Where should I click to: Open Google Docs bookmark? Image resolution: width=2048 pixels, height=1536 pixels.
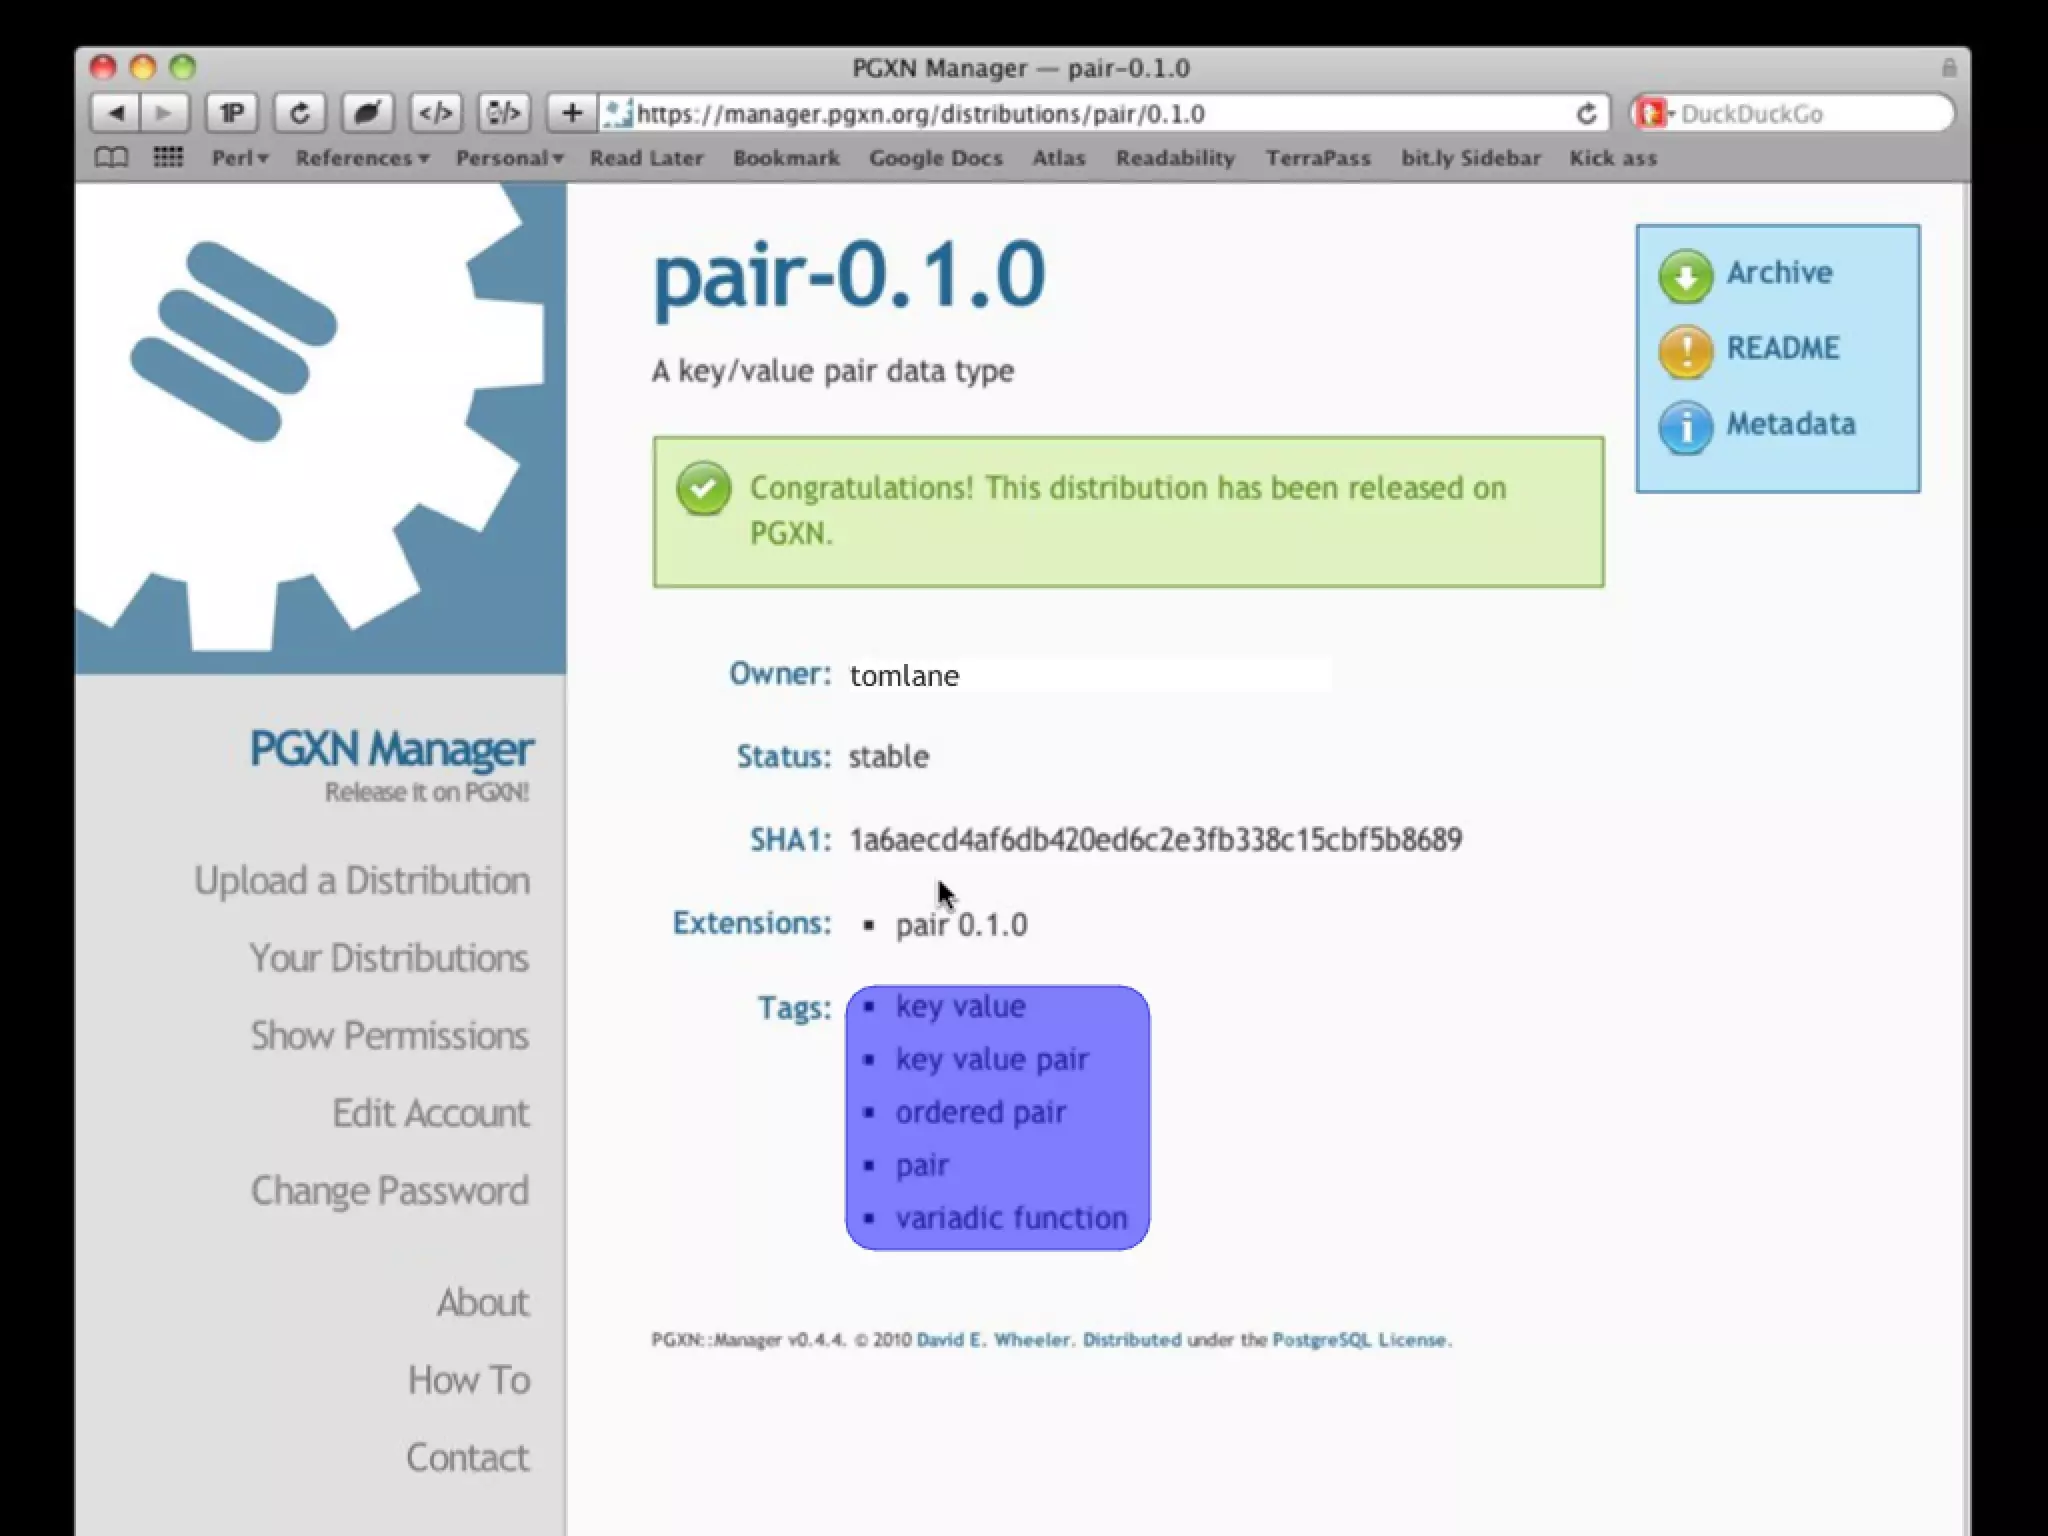pos(935,158)
